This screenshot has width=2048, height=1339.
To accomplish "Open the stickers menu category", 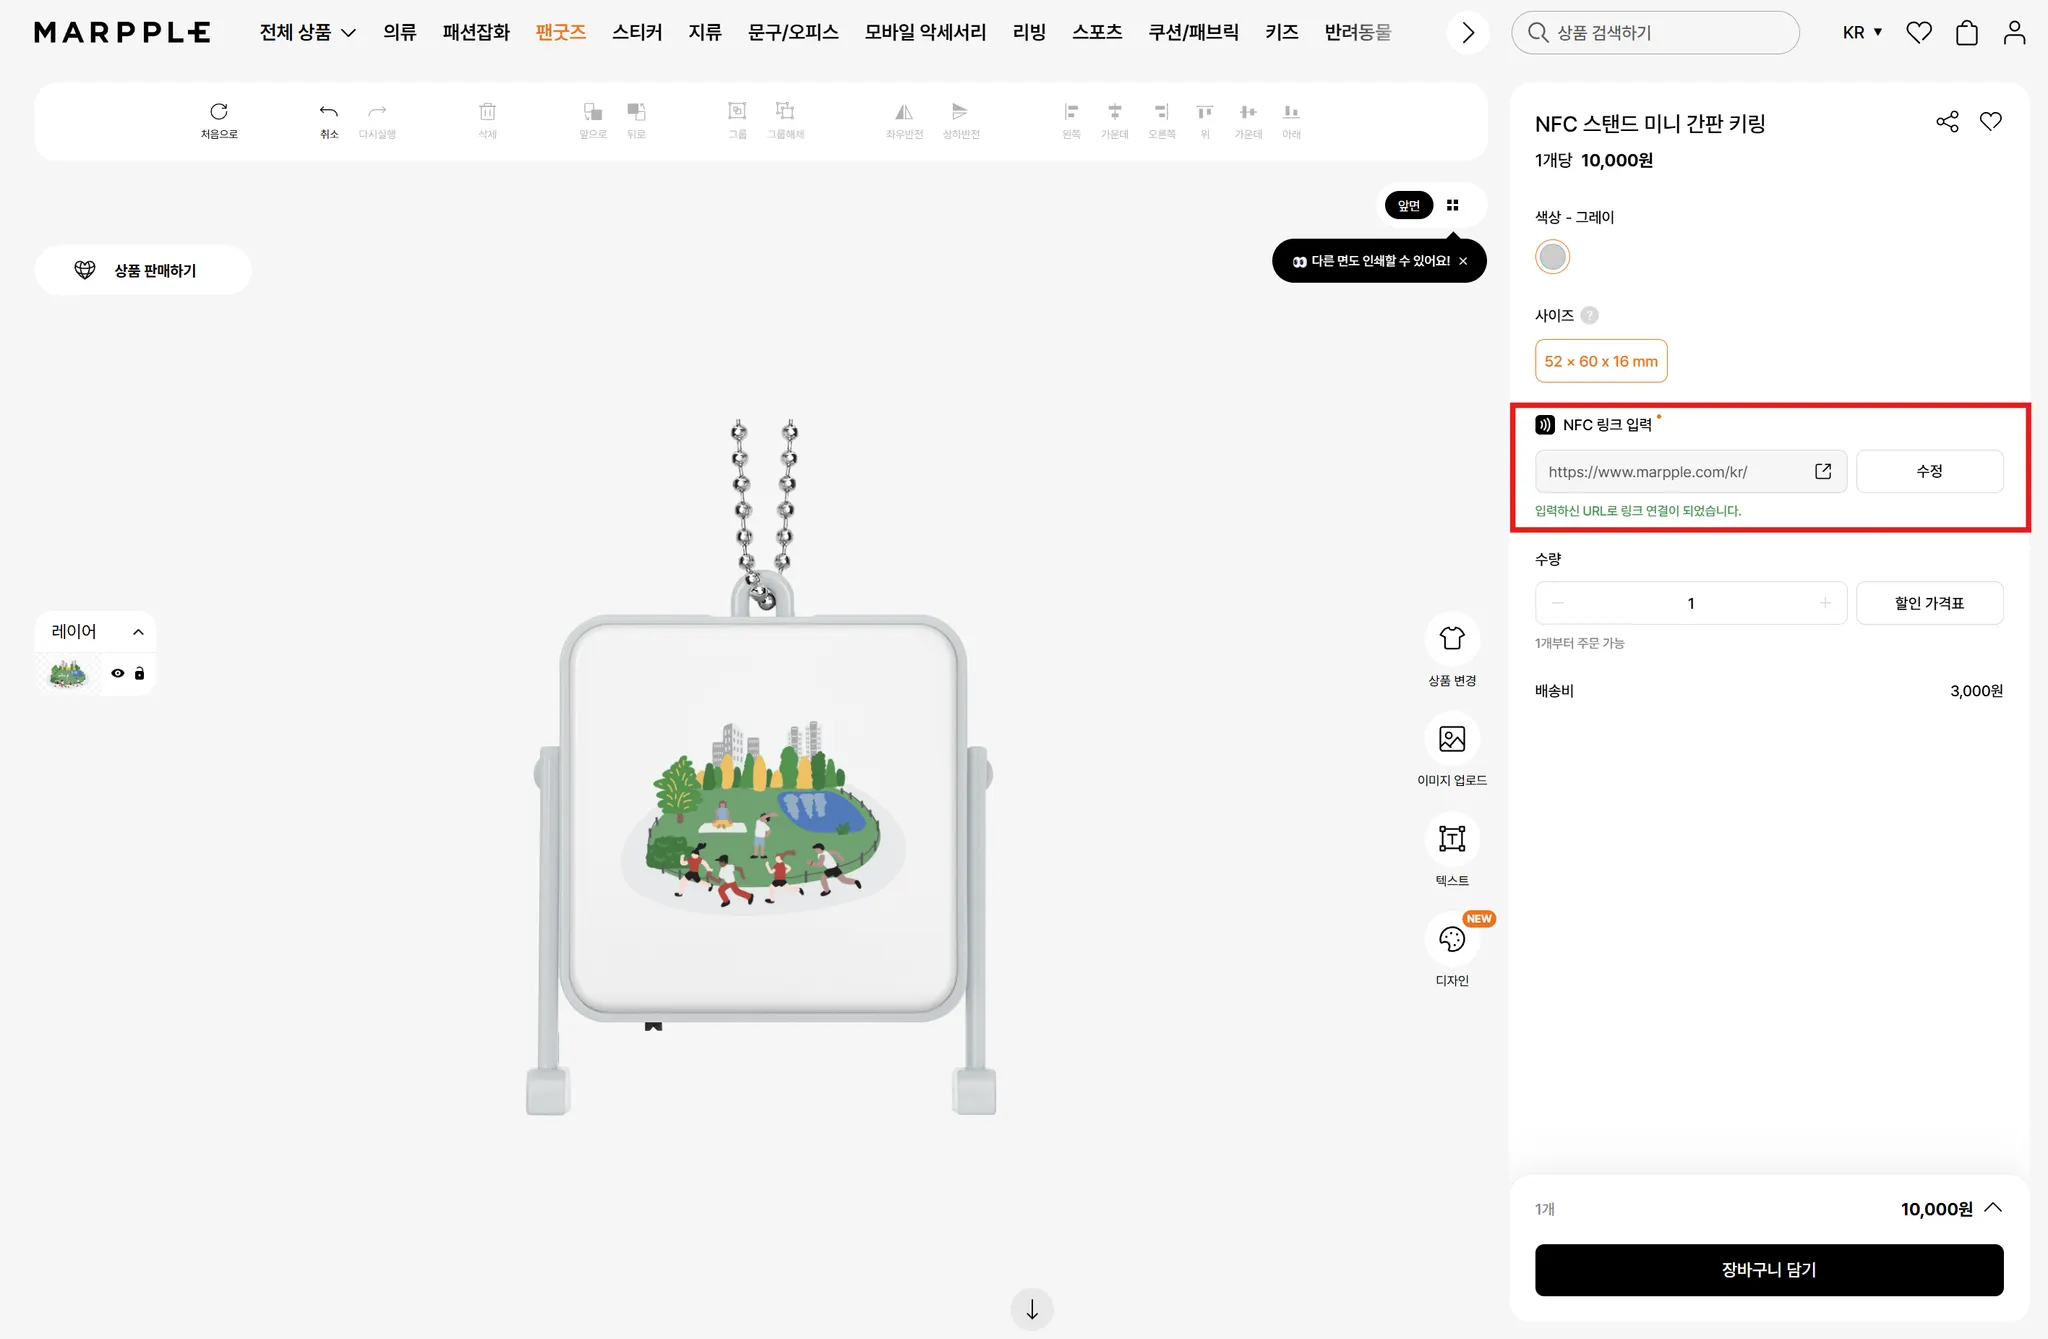I will [x=636, y=33].
